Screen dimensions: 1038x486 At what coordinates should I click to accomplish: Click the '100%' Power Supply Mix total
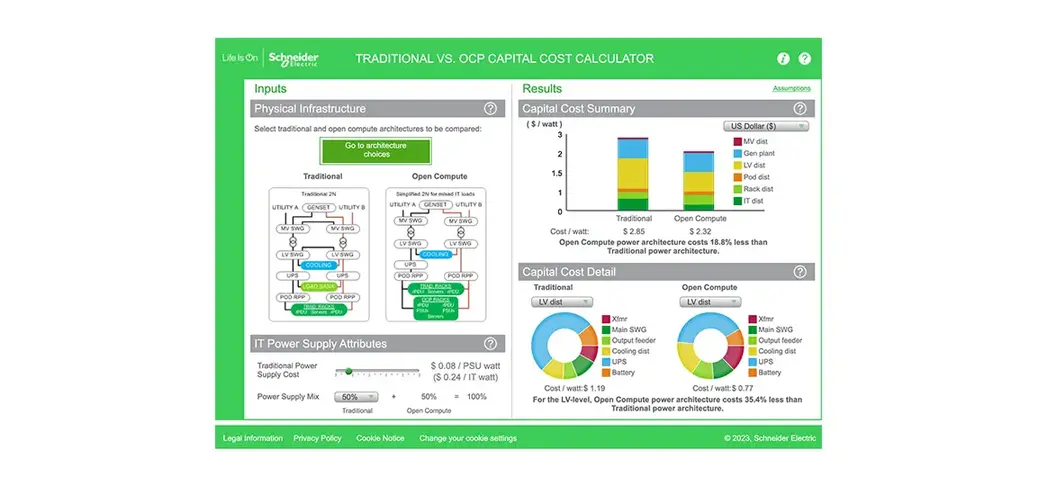pyautogui.click(x=475, y=397)
